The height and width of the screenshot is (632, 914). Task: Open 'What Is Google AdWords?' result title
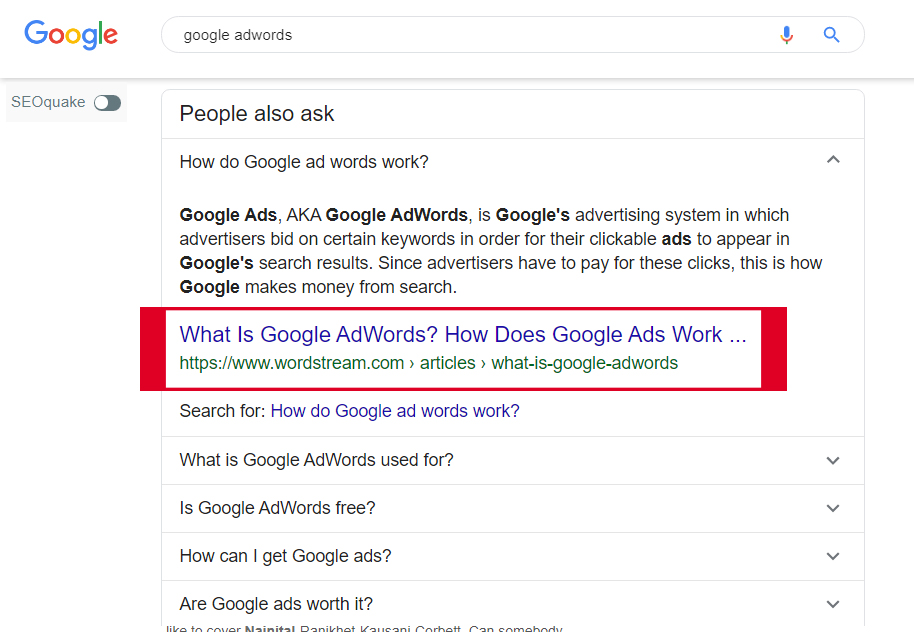[463, 335]
